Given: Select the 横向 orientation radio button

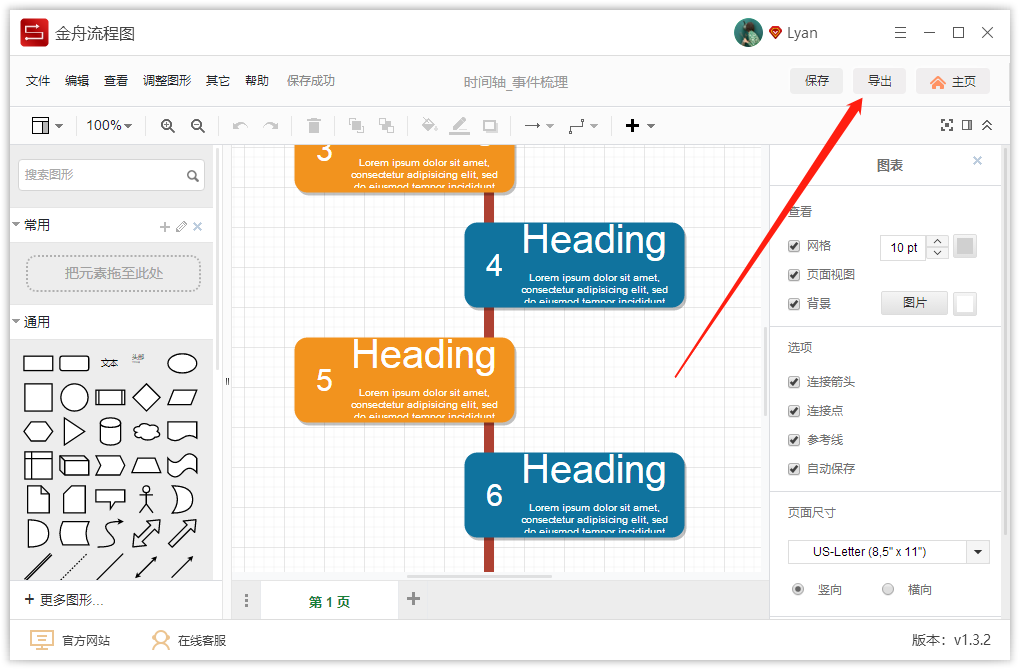Looking at the screenshot, I should pyautogui.click(x=888, y=589).
